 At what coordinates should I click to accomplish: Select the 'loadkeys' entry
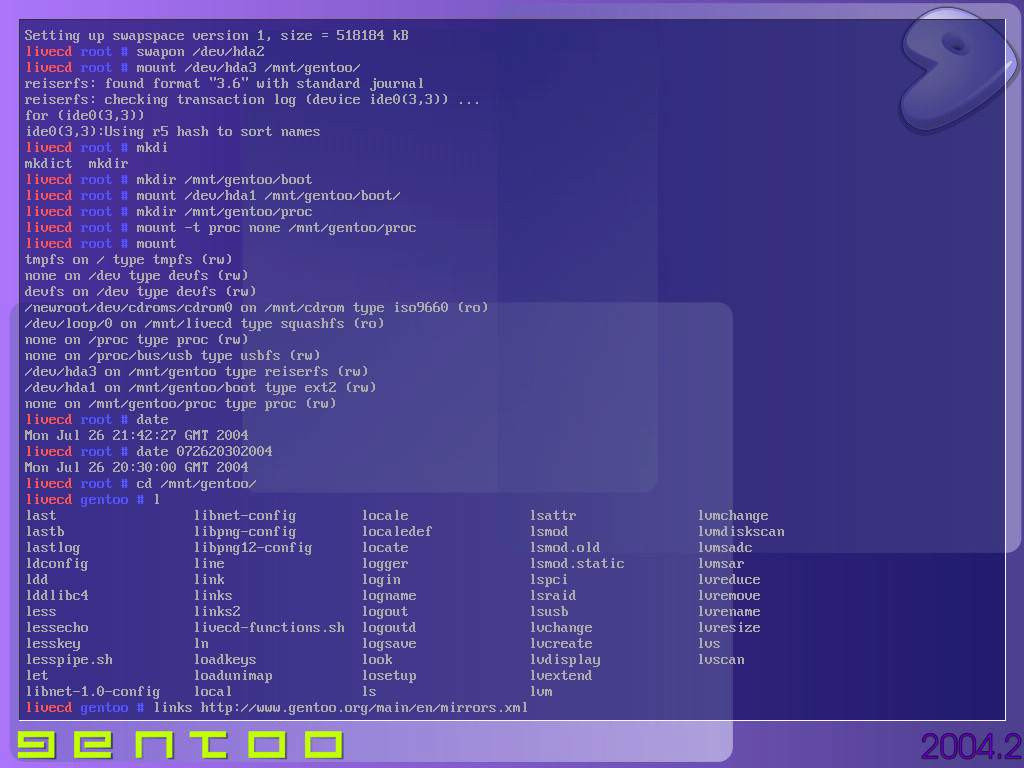[x=225, y=660]
